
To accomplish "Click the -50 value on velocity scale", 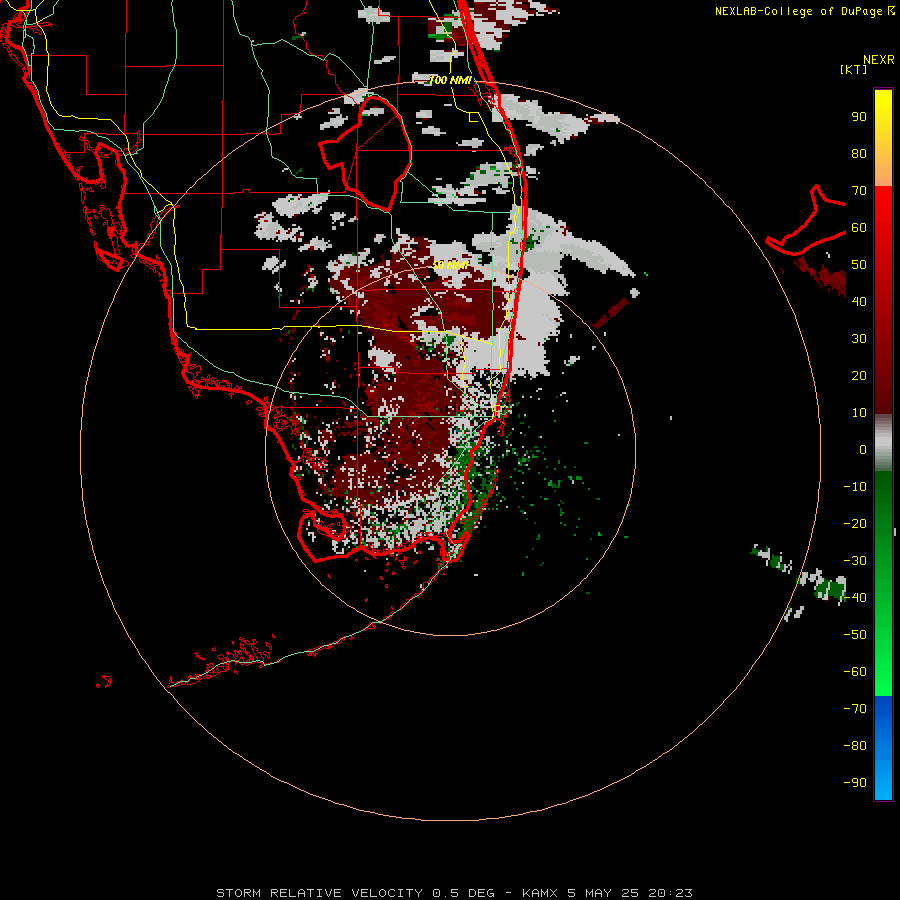I will 855,635.
